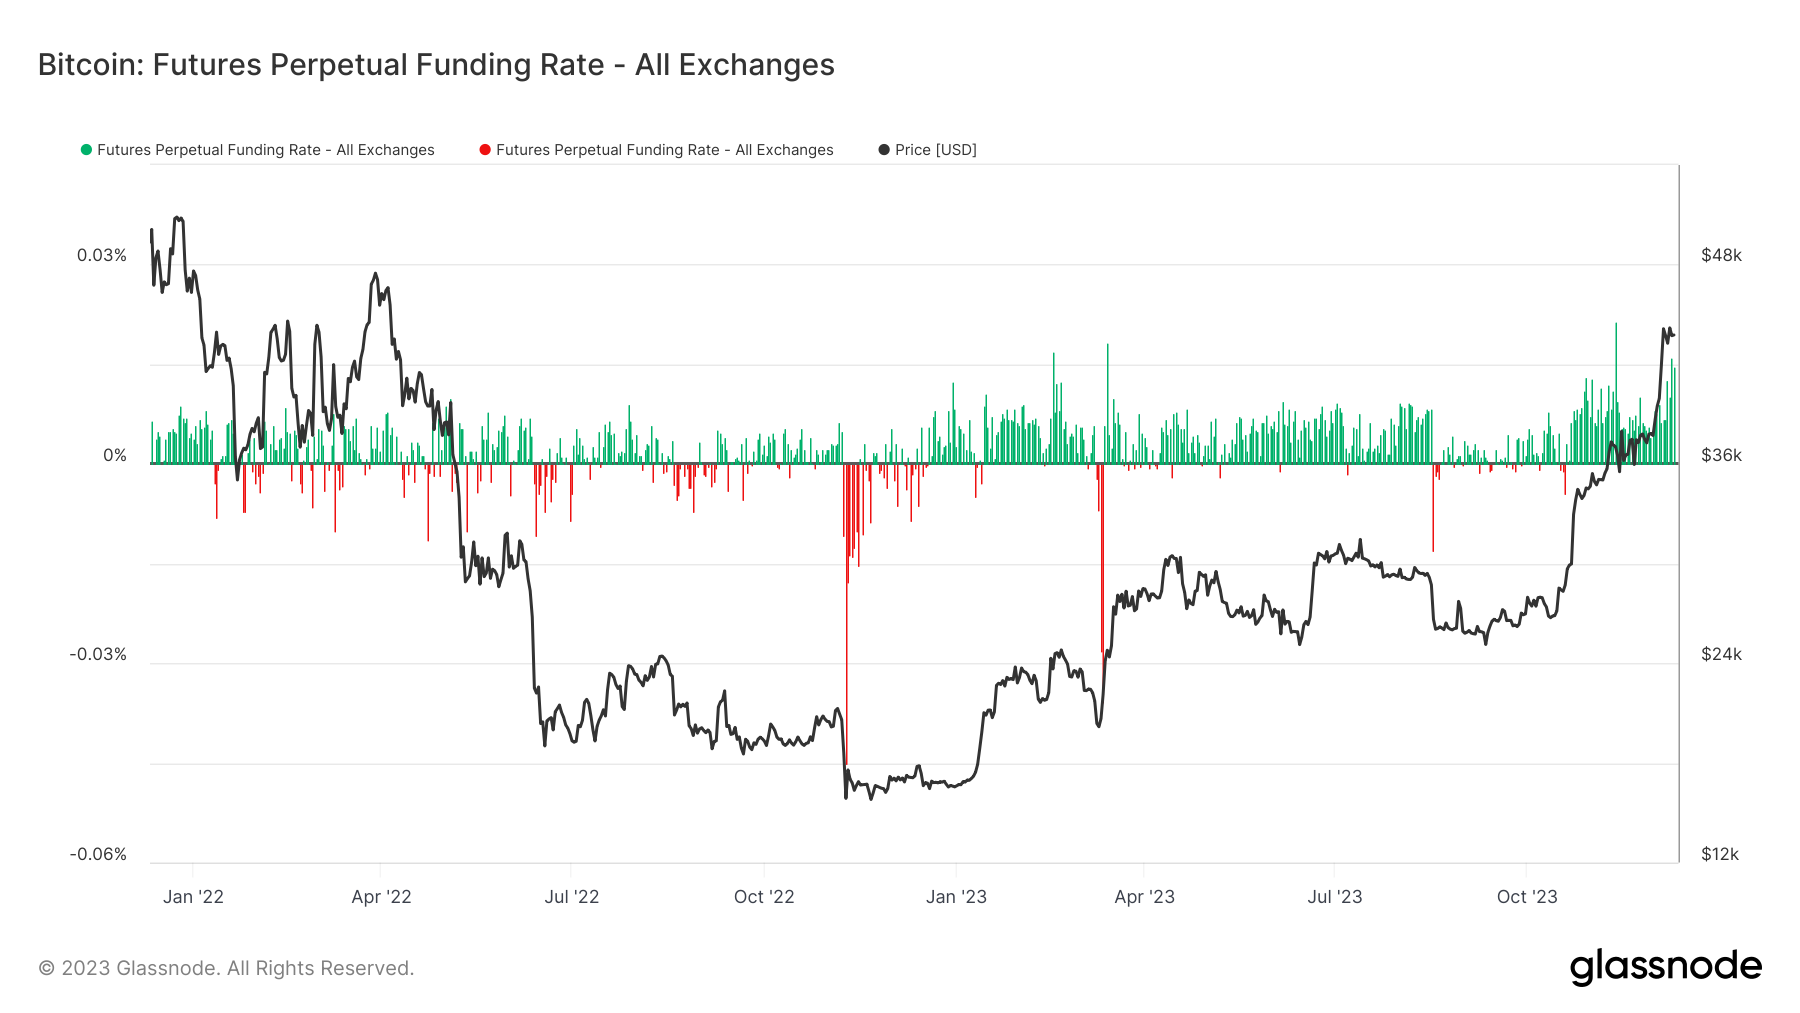Select the Apr '22 date label
The width and height of the screenshot is (1800, 1013).
click(x=381, y=897)
